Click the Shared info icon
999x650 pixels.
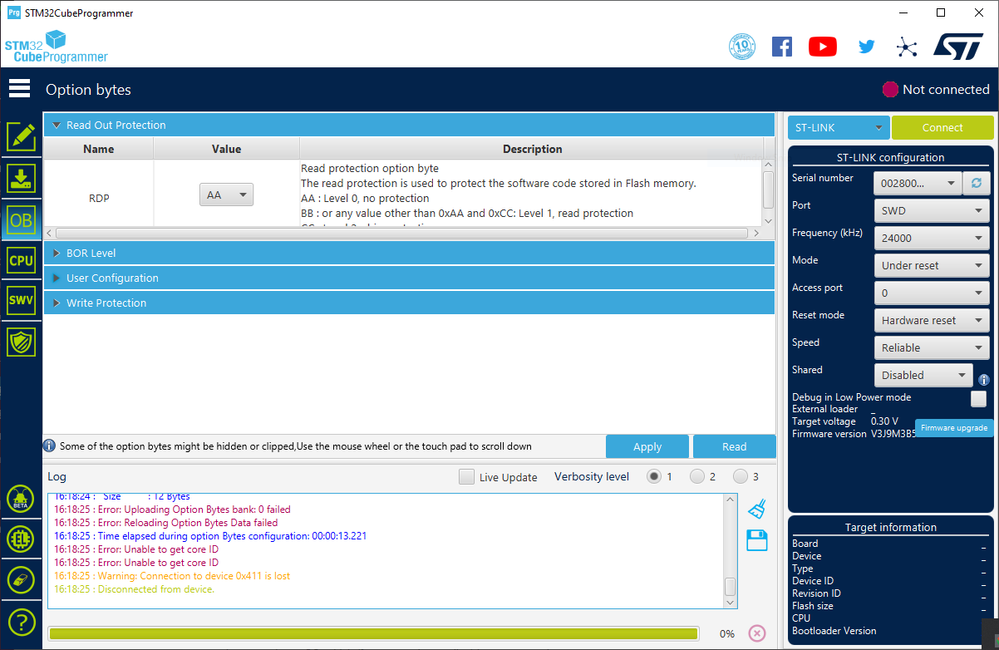984,380
